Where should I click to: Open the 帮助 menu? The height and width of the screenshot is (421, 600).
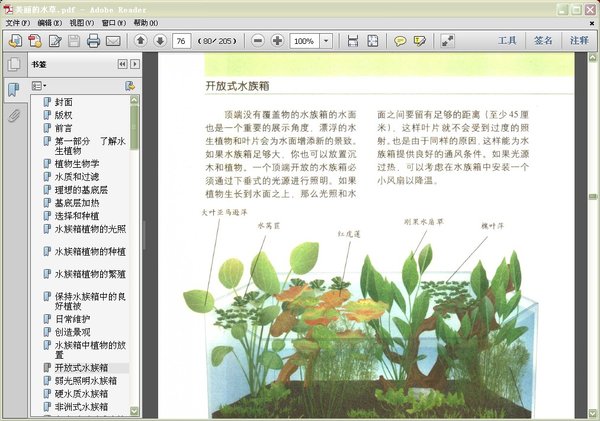[145, 23]
